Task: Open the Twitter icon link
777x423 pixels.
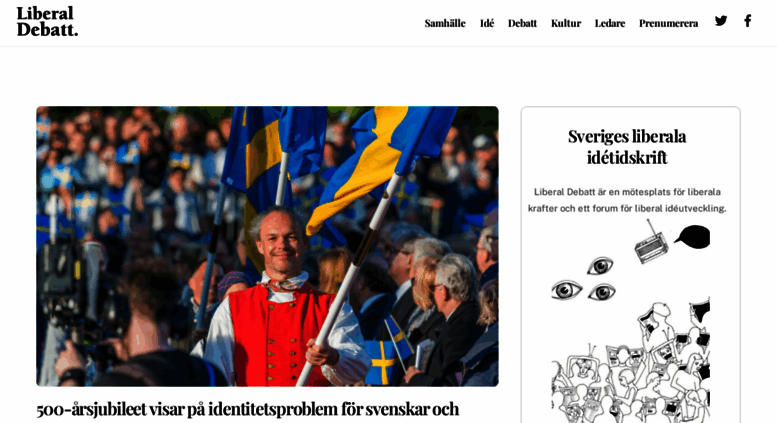Action: click(721, 21)
